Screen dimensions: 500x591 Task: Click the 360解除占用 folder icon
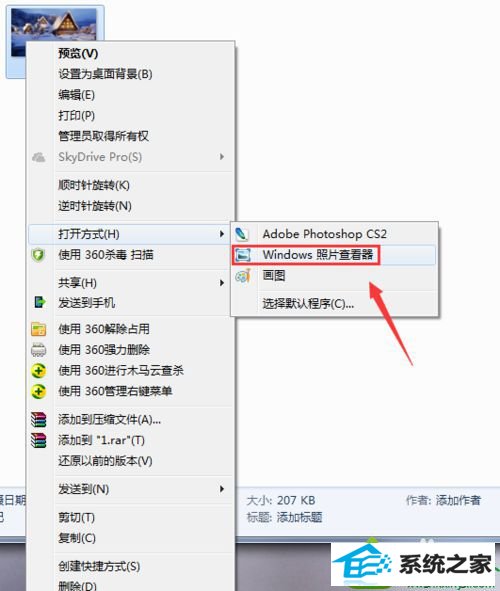38,329
